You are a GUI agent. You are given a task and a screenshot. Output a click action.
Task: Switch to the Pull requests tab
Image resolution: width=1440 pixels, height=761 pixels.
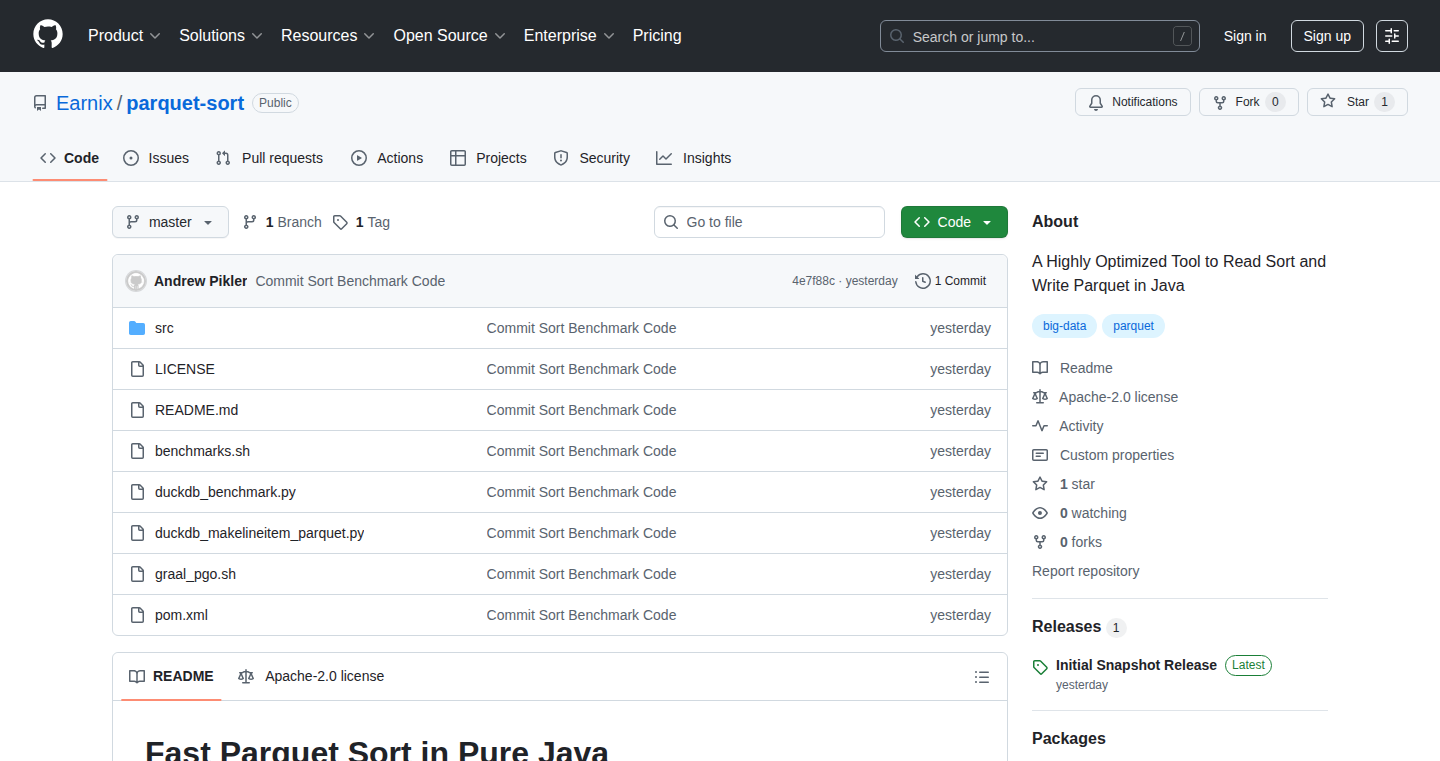click(270, 158)
